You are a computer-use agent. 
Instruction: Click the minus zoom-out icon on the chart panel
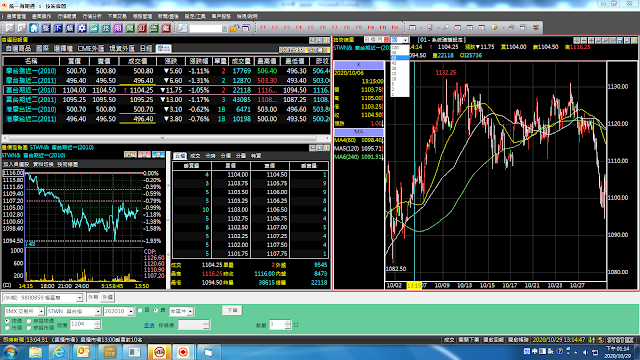point(584,40)
